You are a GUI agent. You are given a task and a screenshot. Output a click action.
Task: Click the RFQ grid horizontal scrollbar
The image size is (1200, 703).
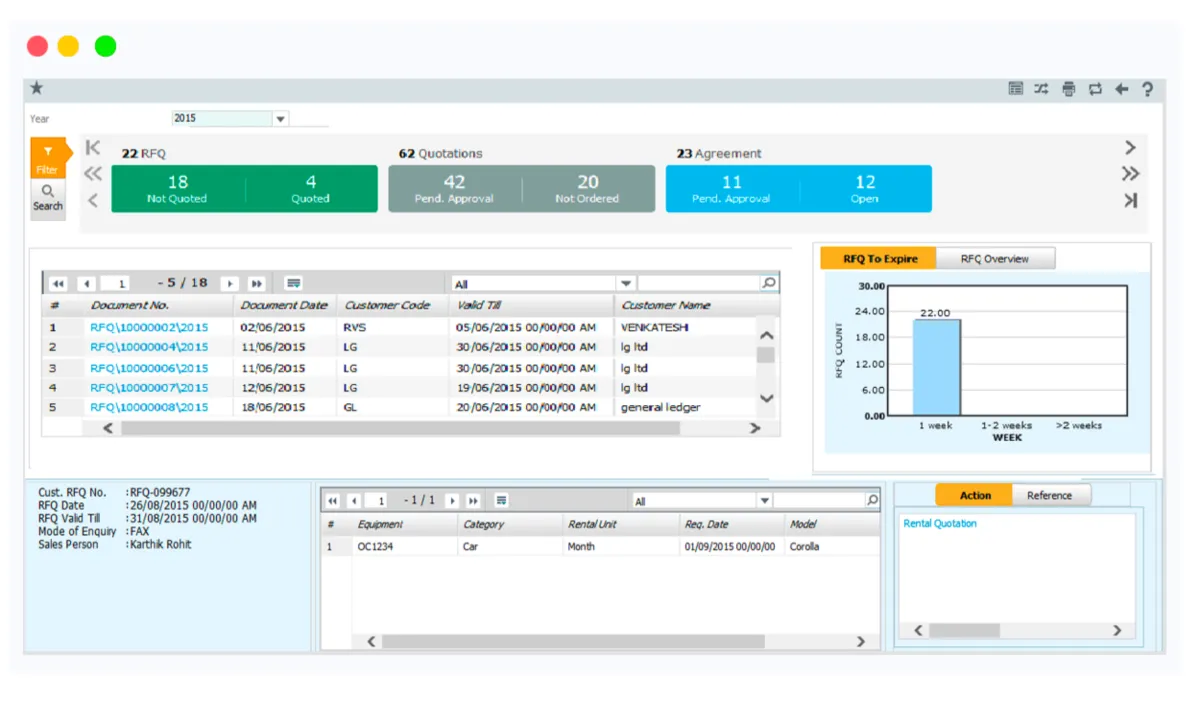click(x=400, y=428)
